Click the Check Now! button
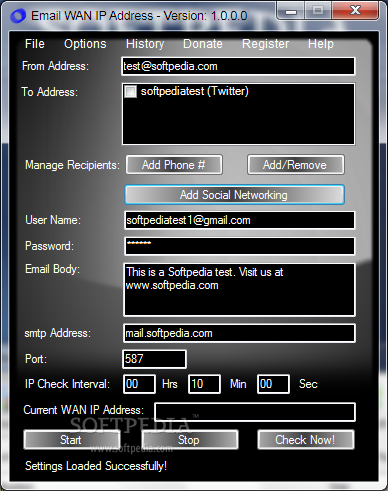The width and height of the screenshot is (388, 491). pyautogui.click(x=306, y=440)
